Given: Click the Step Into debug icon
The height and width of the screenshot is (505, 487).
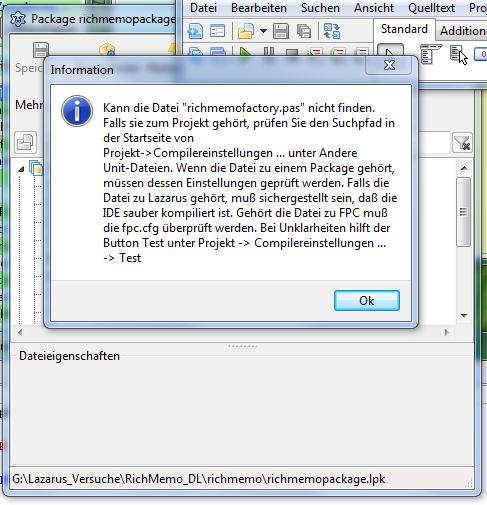Looking at the screenshot, I should point(316,52).
